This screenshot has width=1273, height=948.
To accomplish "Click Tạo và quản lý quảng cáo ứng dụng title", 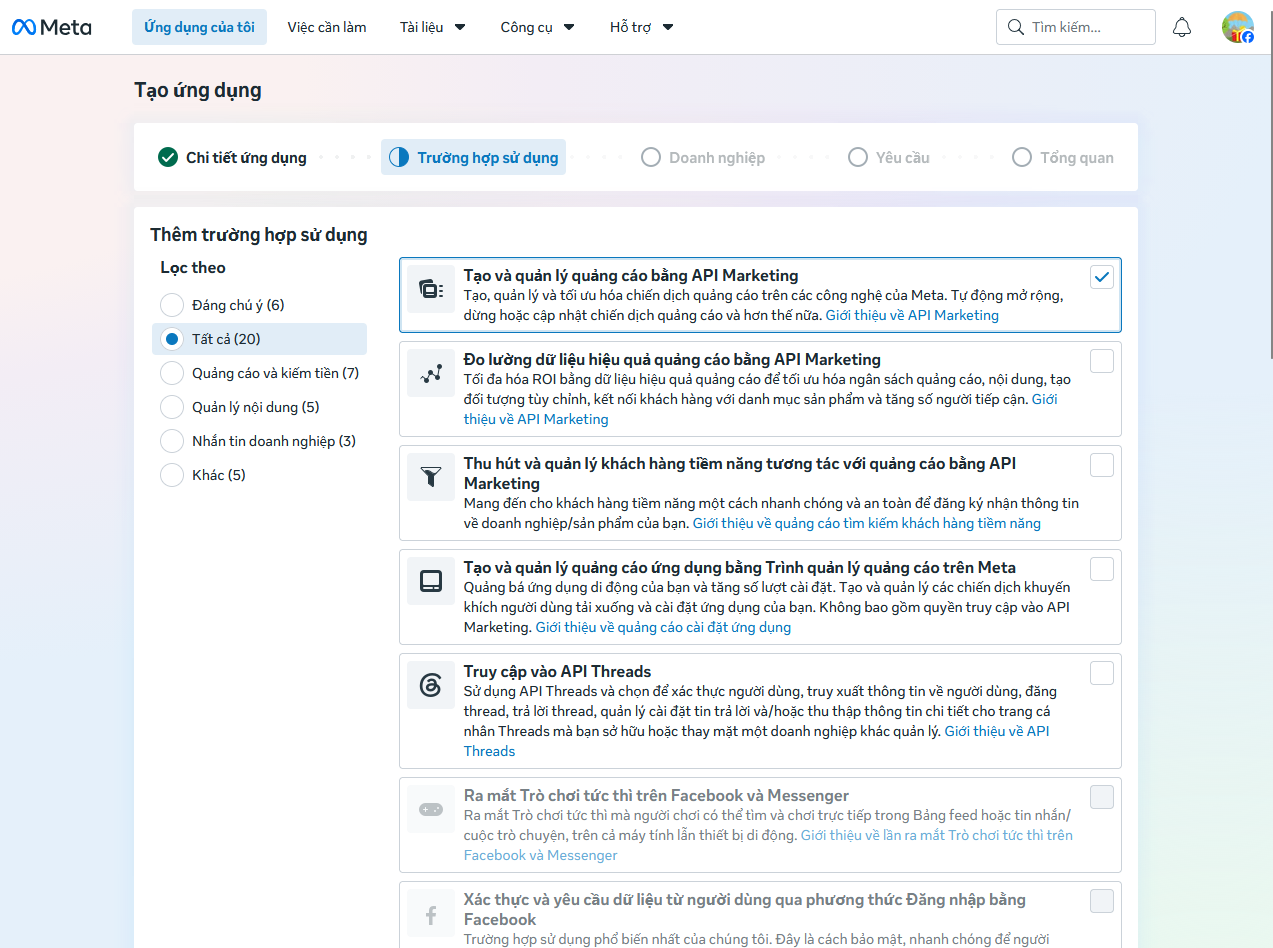I will pyautogui.click(x=740, y=568).
